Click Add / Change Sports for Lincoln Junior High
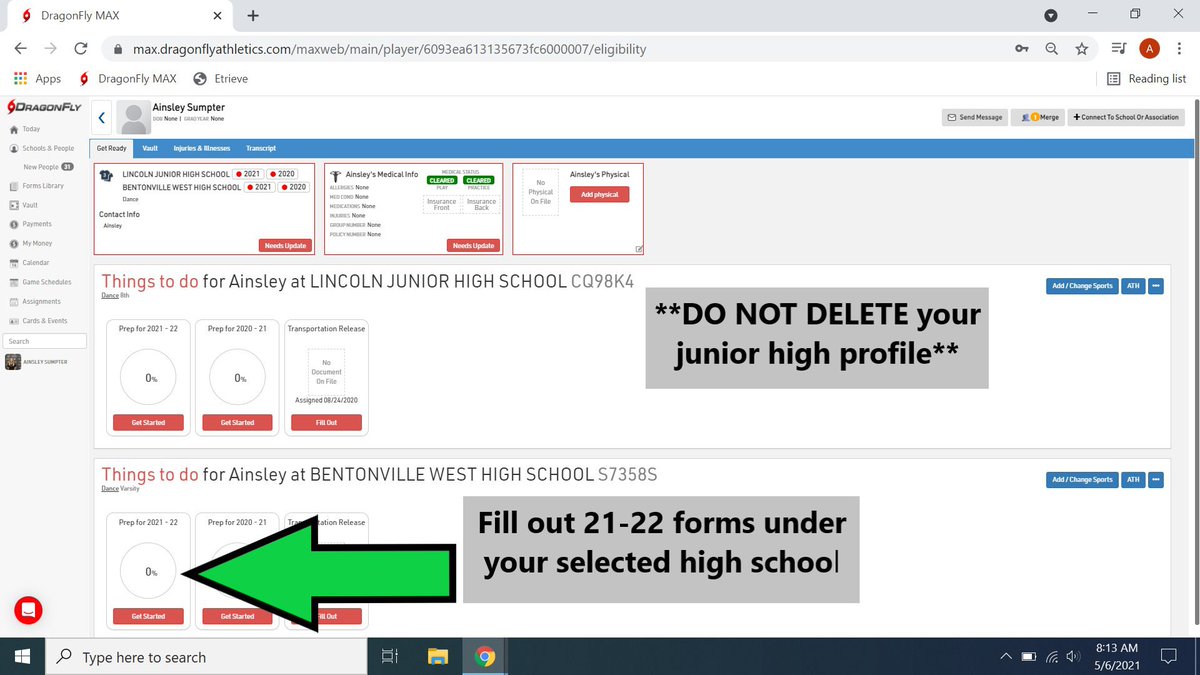This screenshot has height=675, width=1200. (x=1081, y=286)
